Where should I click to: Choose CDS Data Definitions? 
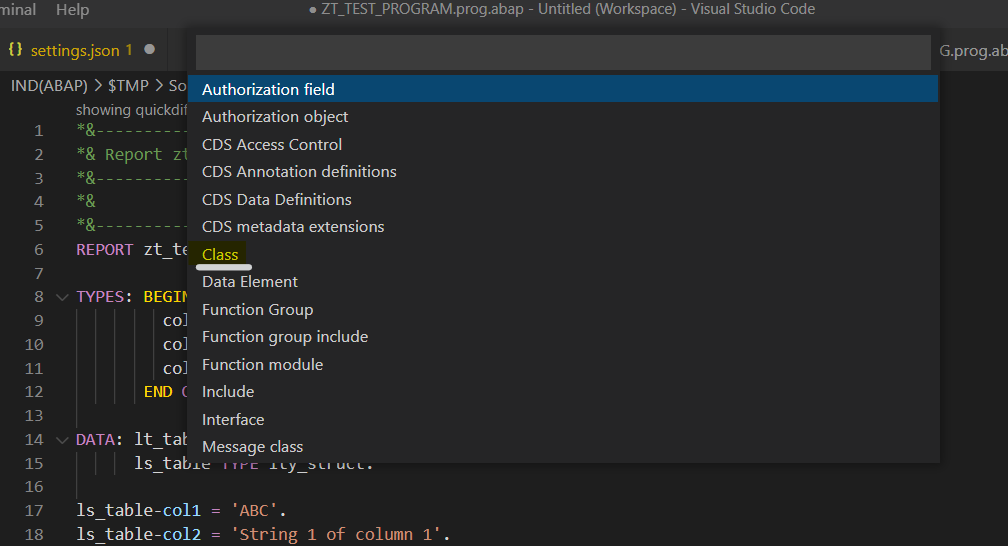277,200
